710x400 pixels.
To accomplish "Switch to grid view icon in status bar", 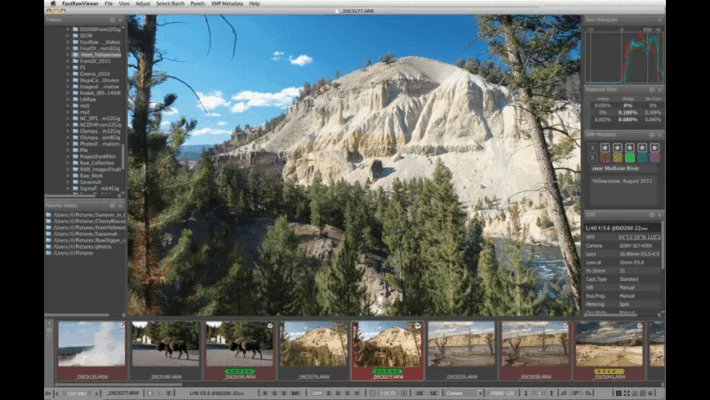I will (x=618, y=393).
